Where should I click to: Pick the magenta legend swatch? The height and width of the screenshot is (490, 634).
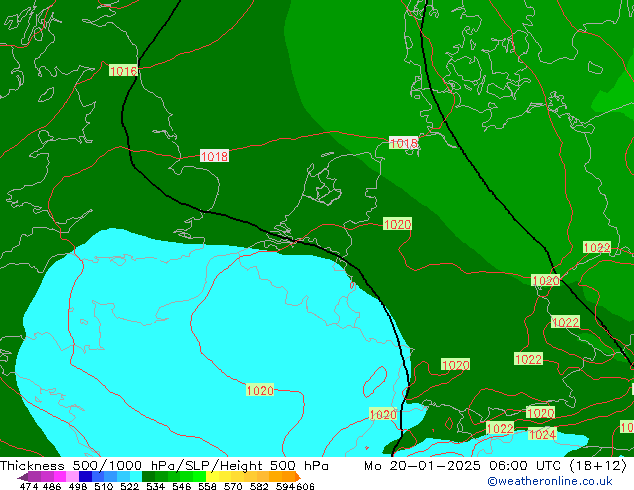click(60, 476)
